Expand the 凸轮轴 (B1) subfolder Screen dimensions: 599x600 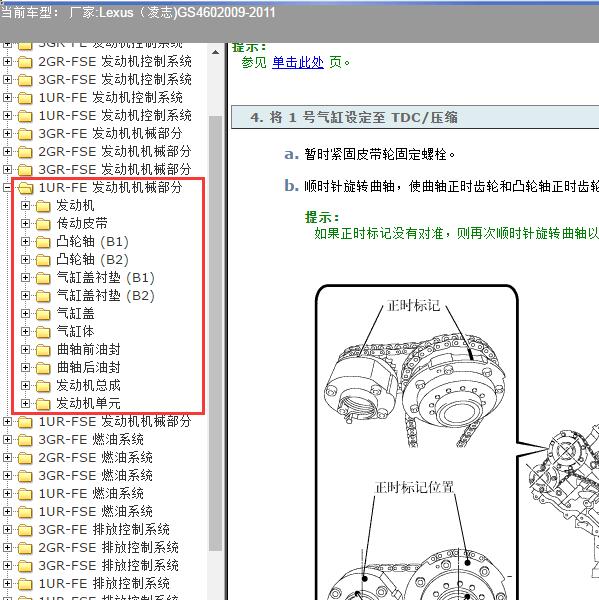pos(25,241)
